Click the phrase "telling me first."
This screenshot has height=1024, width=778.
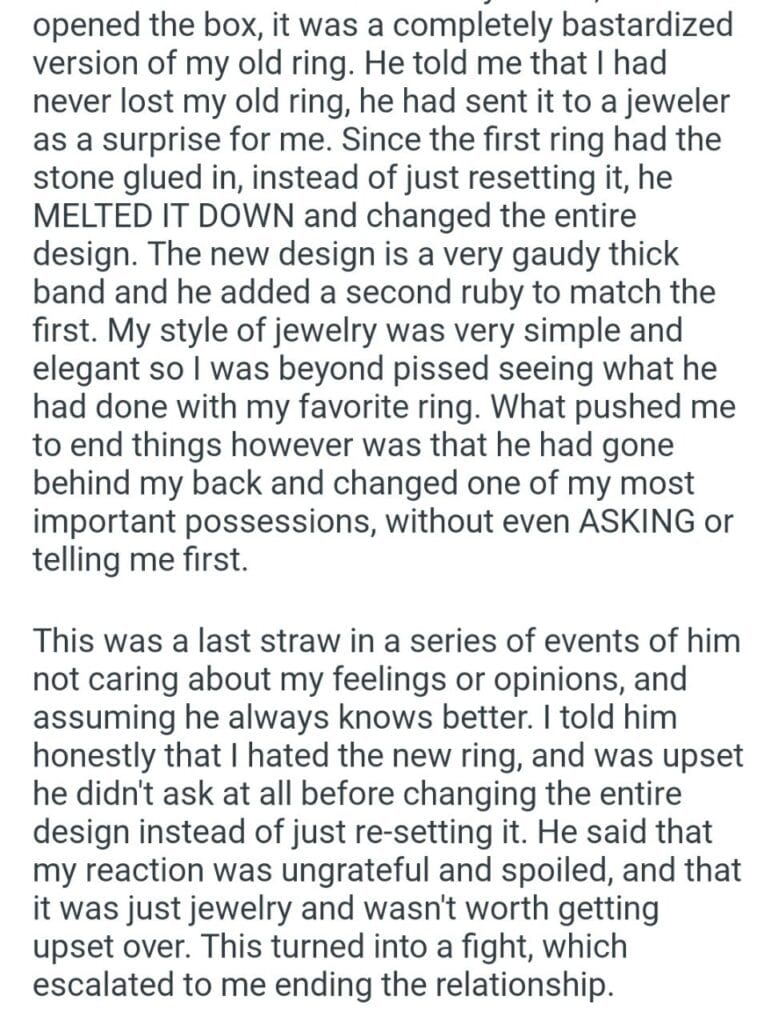pyautogui.click(x=139, y=560)
